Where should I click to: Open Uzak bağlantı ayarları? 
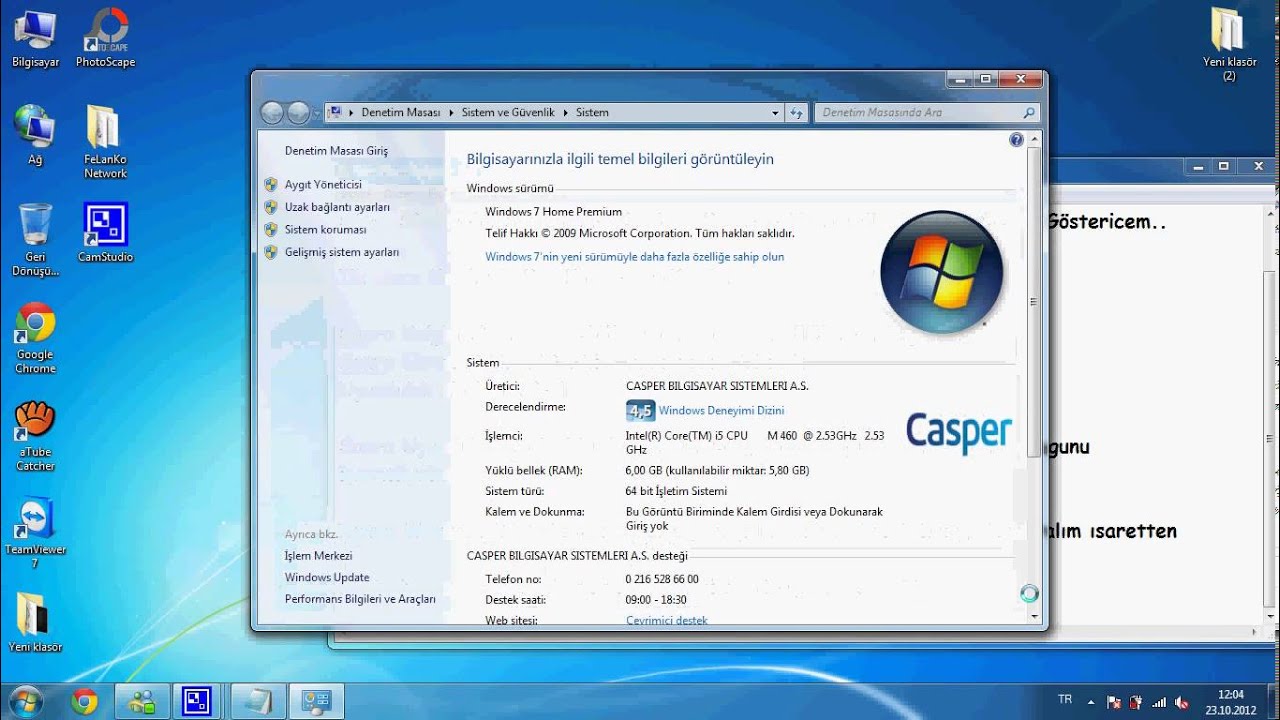click(x=337, y=207)
